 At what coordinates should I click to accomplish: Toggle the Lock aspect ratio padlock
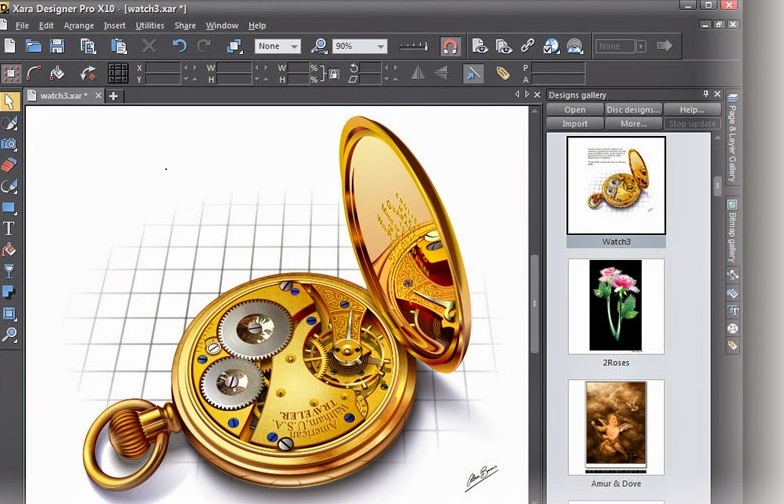click(x=334, y=74)
